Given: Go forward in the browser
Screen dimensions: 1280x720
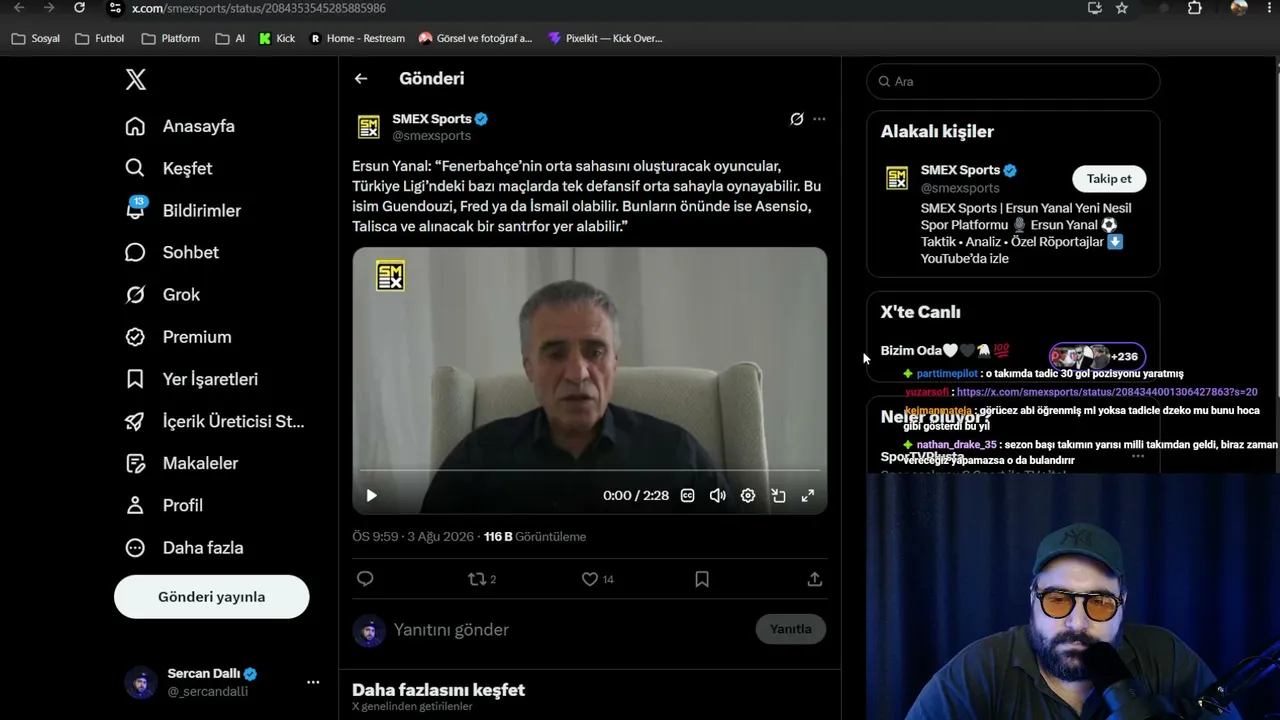Looking at the screenshot, I should click(49, 8).
